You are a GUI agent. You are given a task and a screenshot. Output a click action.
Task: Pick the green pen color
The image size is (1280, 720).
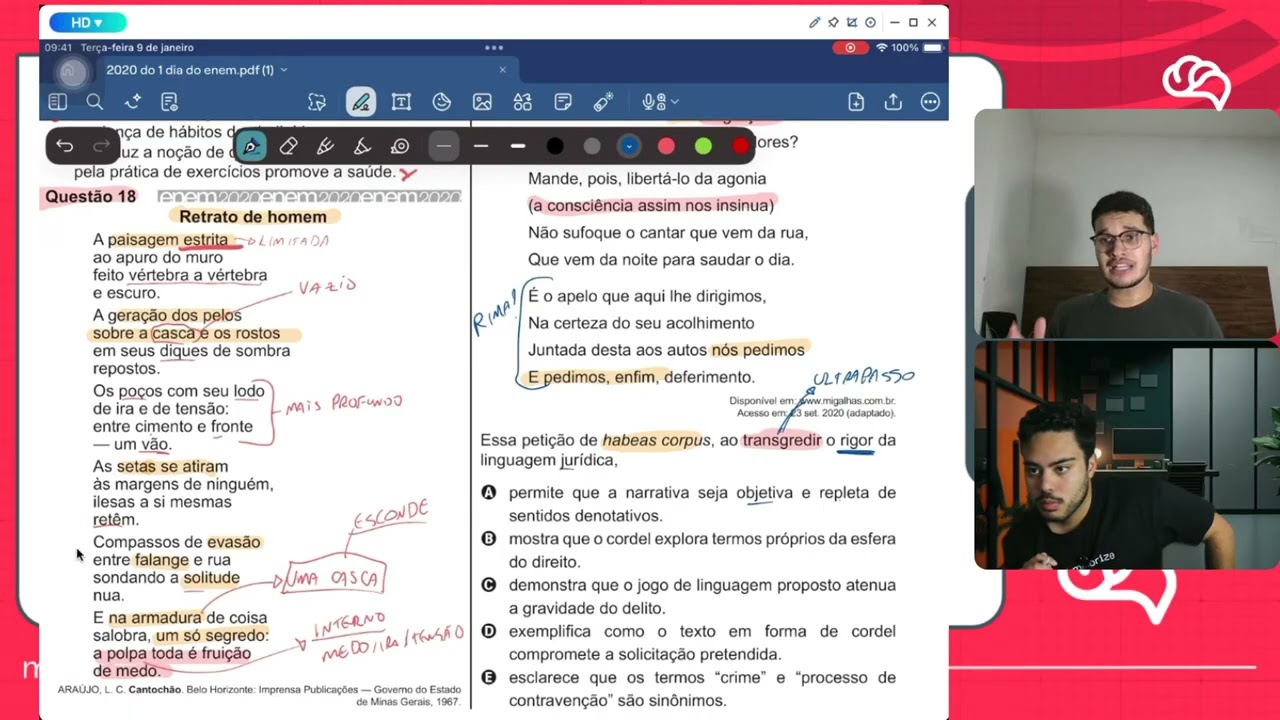point(703,146)
